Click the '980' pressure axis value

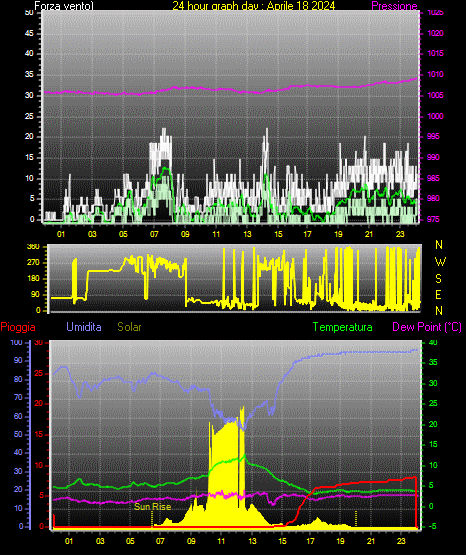(433, 198)
